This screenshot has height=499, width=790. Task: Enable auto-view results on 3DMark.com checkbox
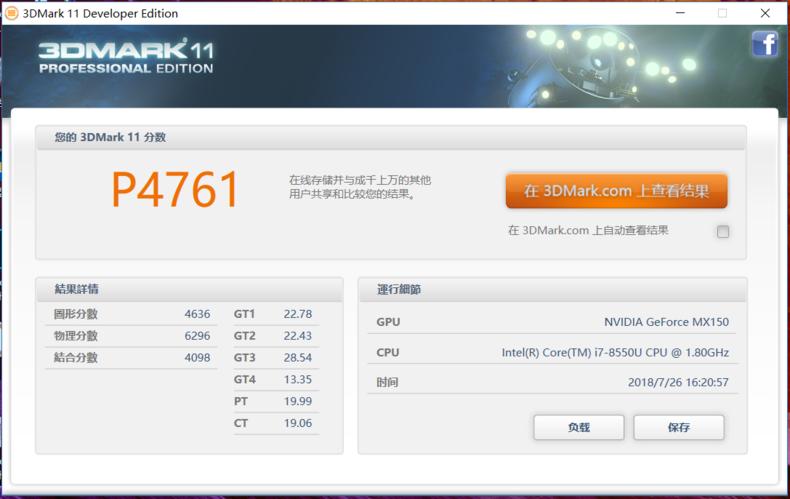tap(722, 231)
